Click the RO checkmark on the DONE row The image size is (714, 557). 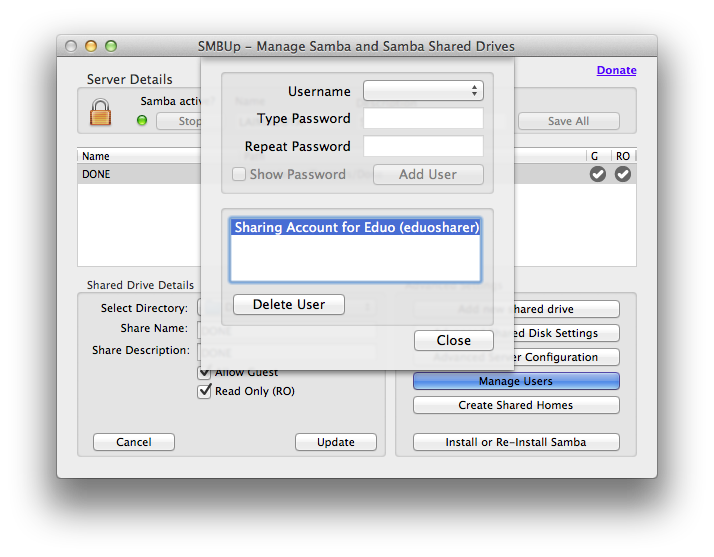[x=622, y=174]
